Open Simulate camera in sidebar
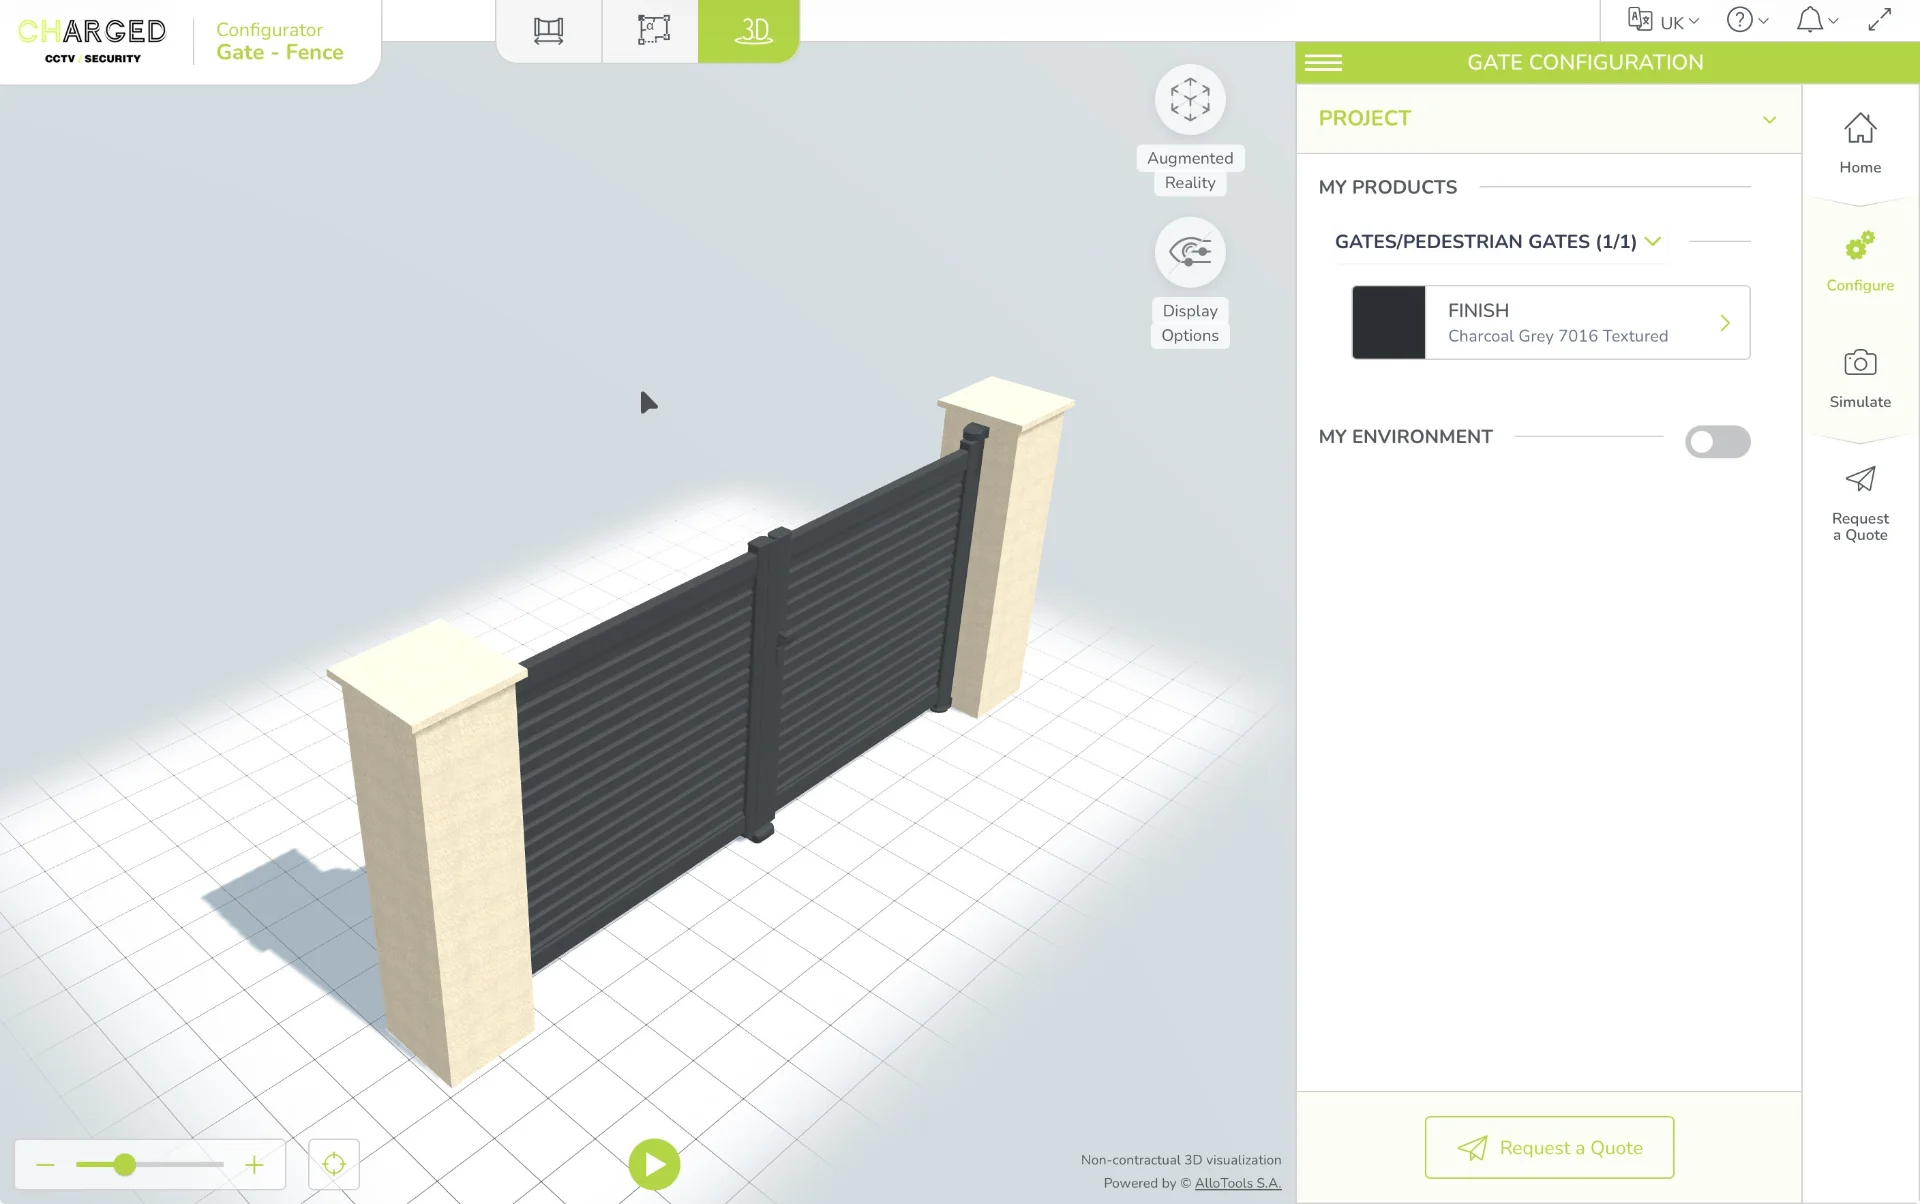 coord(1860,378)
